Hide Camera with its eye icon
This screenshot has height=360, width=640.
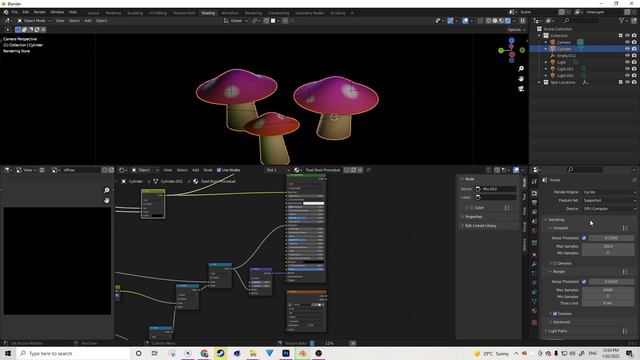(x=627, y=42)
